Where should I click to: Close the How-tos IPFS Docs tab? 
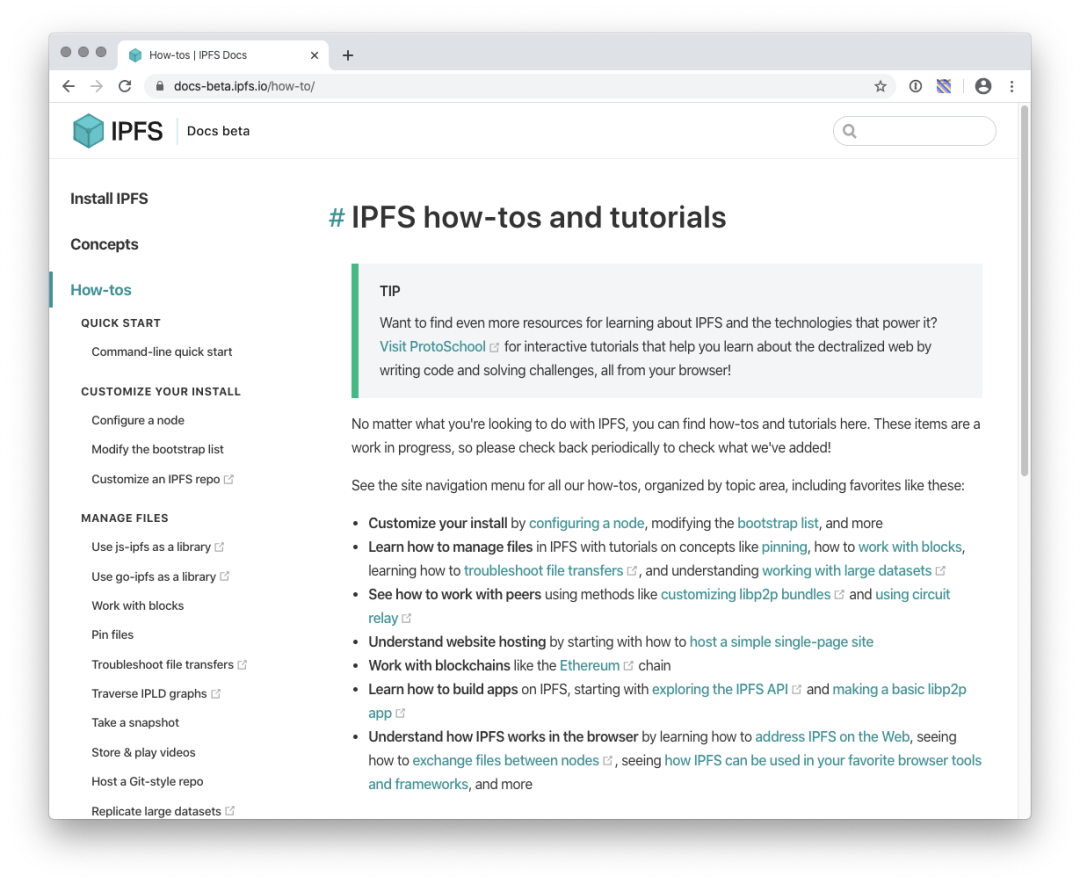point(314,55)
